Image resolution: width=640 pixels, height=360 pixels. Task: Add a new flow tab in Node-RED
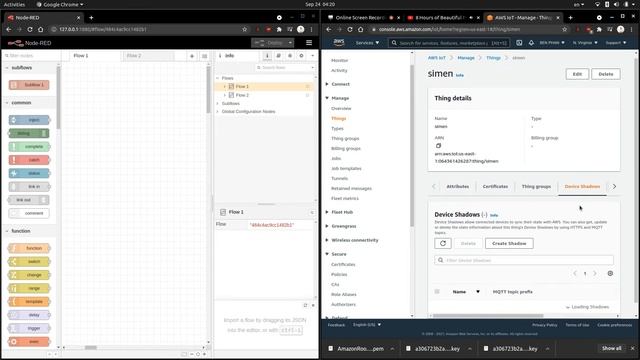pos(192,56)
